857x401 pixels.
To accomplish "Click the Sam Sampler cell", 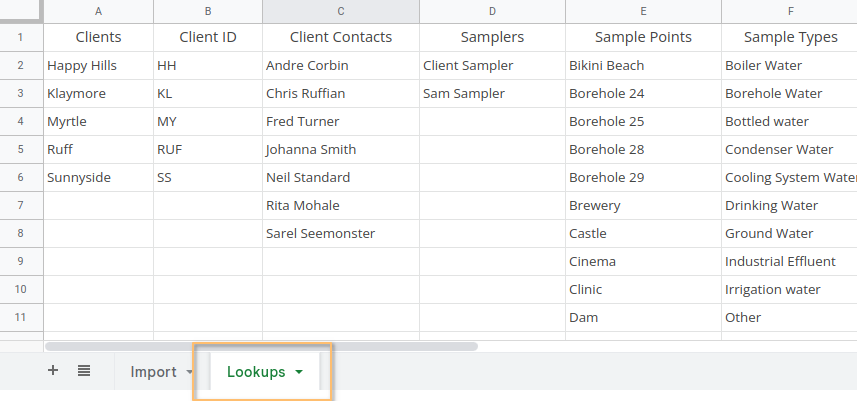I will (x=492, y=93).
